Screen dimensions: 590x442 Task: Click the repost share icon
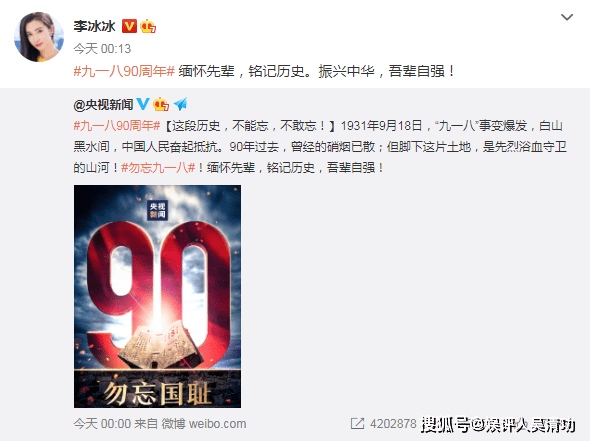357,424
